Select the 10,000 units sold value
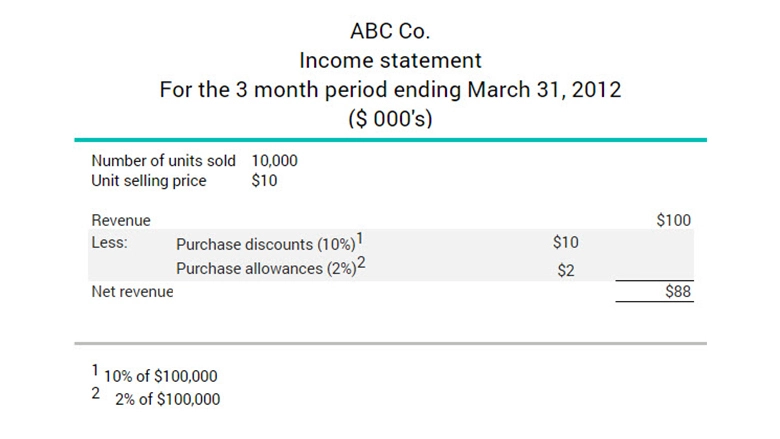780x439 pixels. tap(275, 161)
